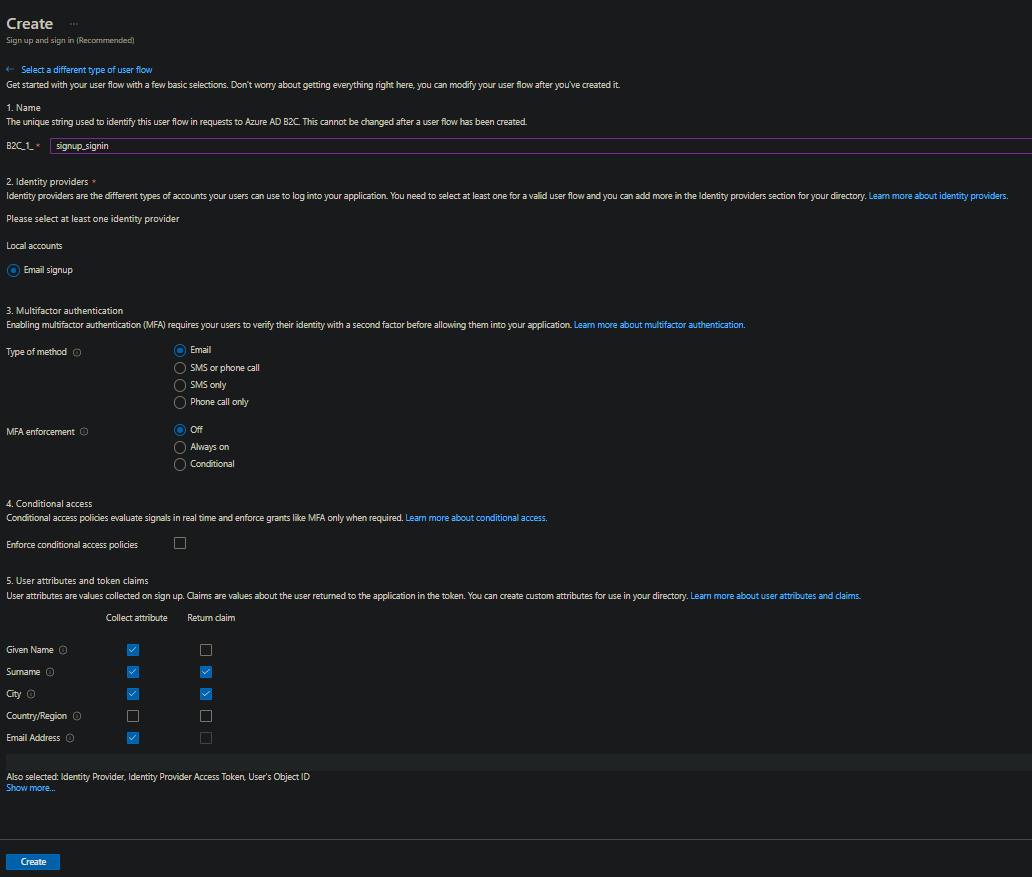1032x877 pixels.
Task: View the Given Name info icon
Action: click(62, 650)
